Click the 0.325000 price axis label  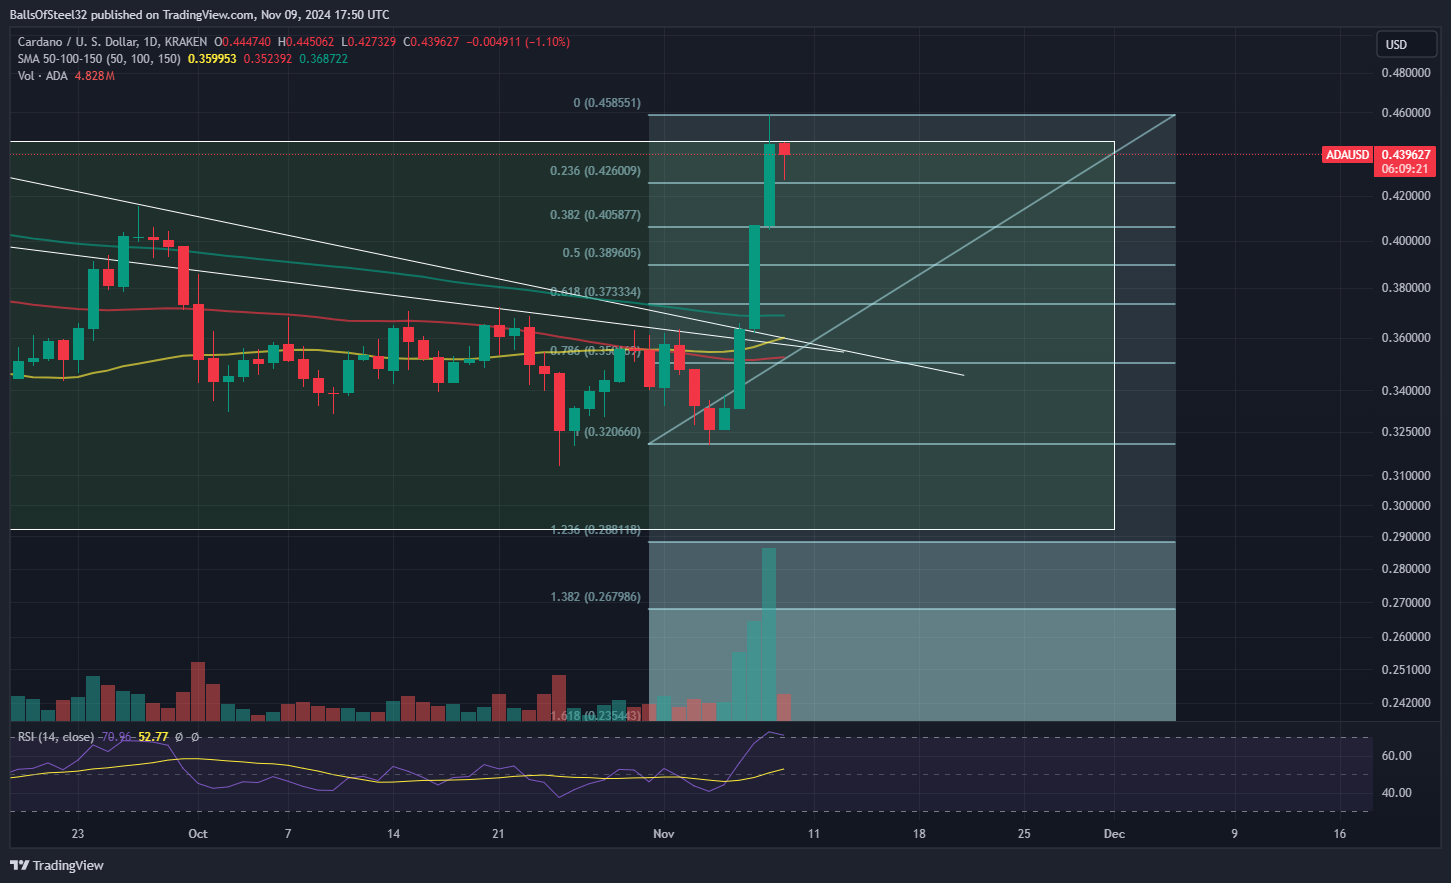[x=1406, y=432]
